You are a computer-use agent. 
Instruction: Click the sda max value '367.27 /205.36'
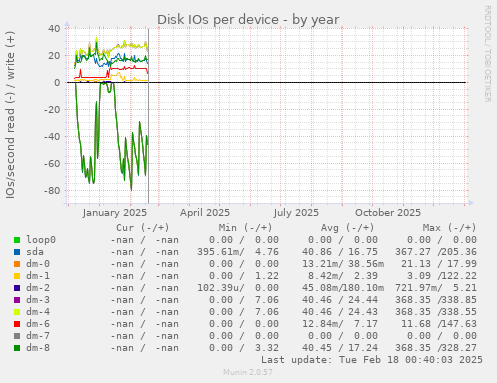(x=436, y=252)
